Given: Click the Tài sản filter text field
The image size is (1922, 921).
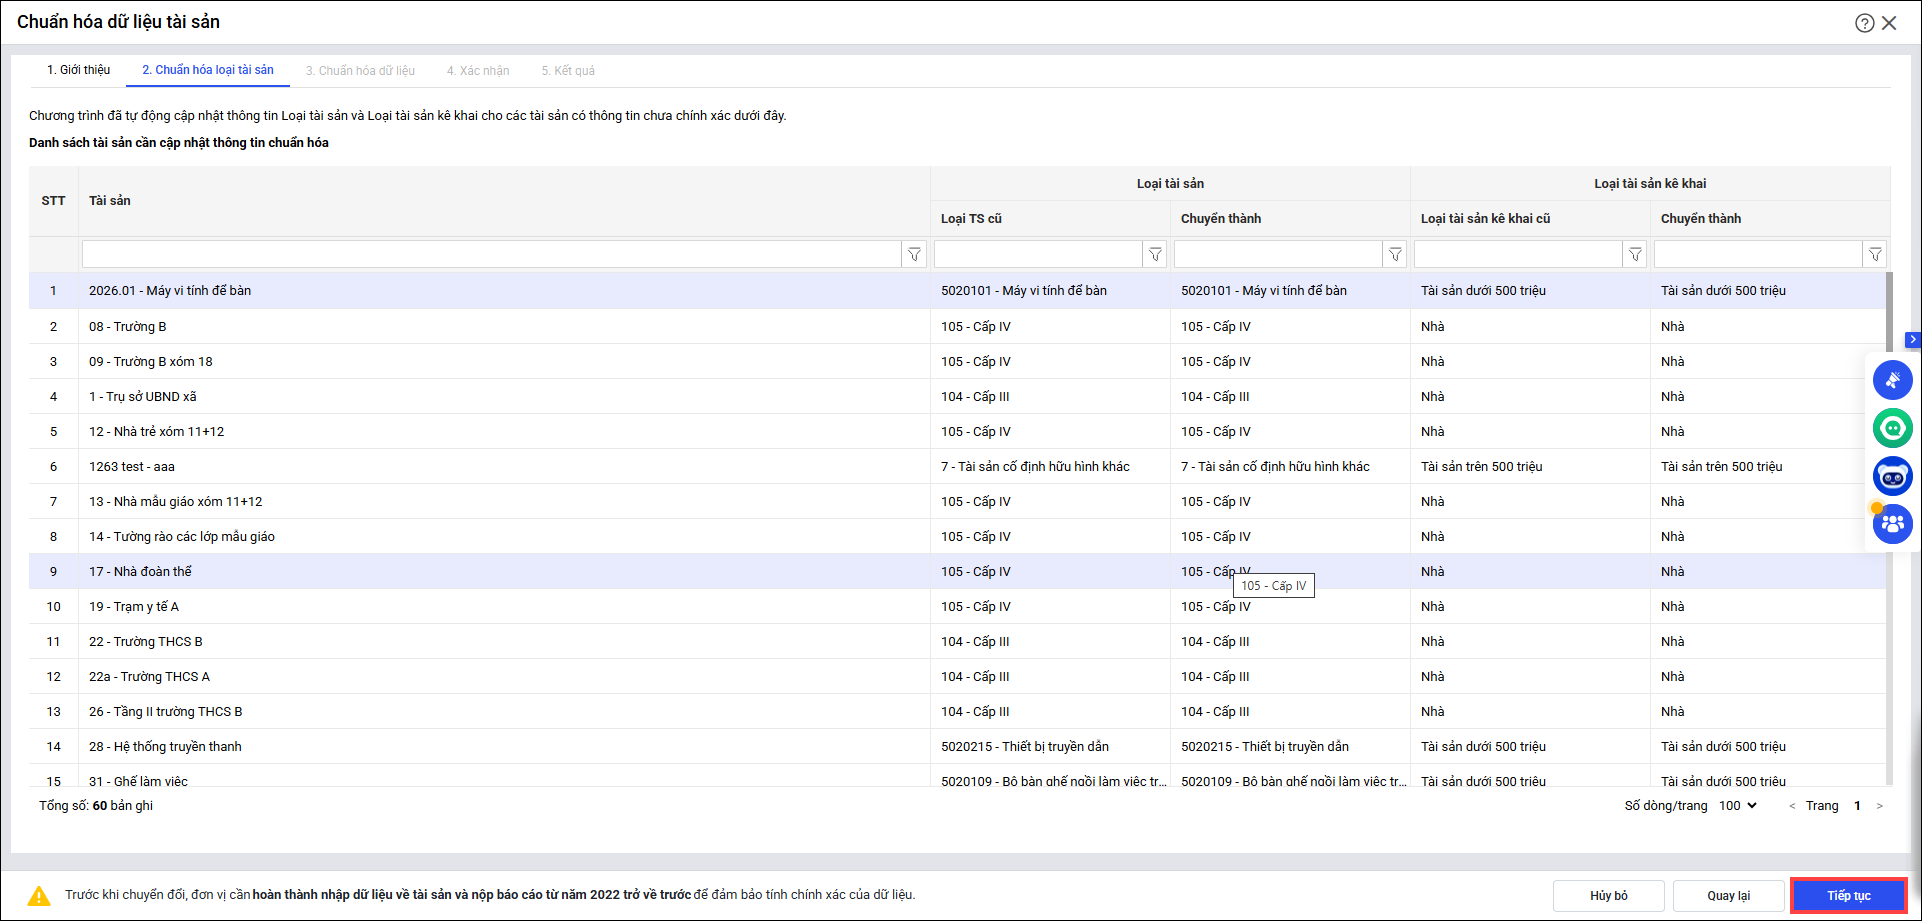Looking at the screenshot, I should pos(491,255).
